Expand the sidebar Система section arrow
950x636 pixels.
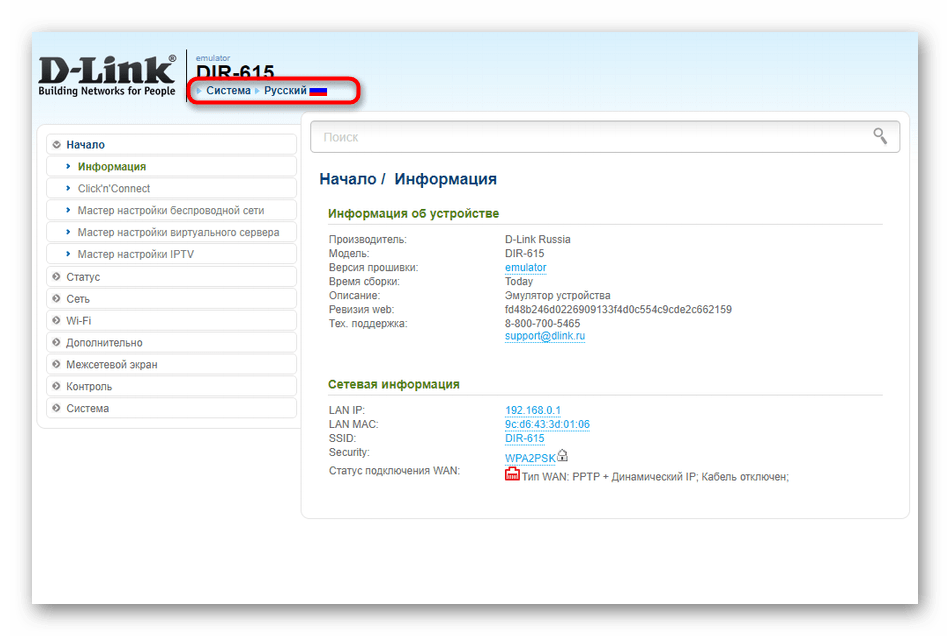coord(56,408)
